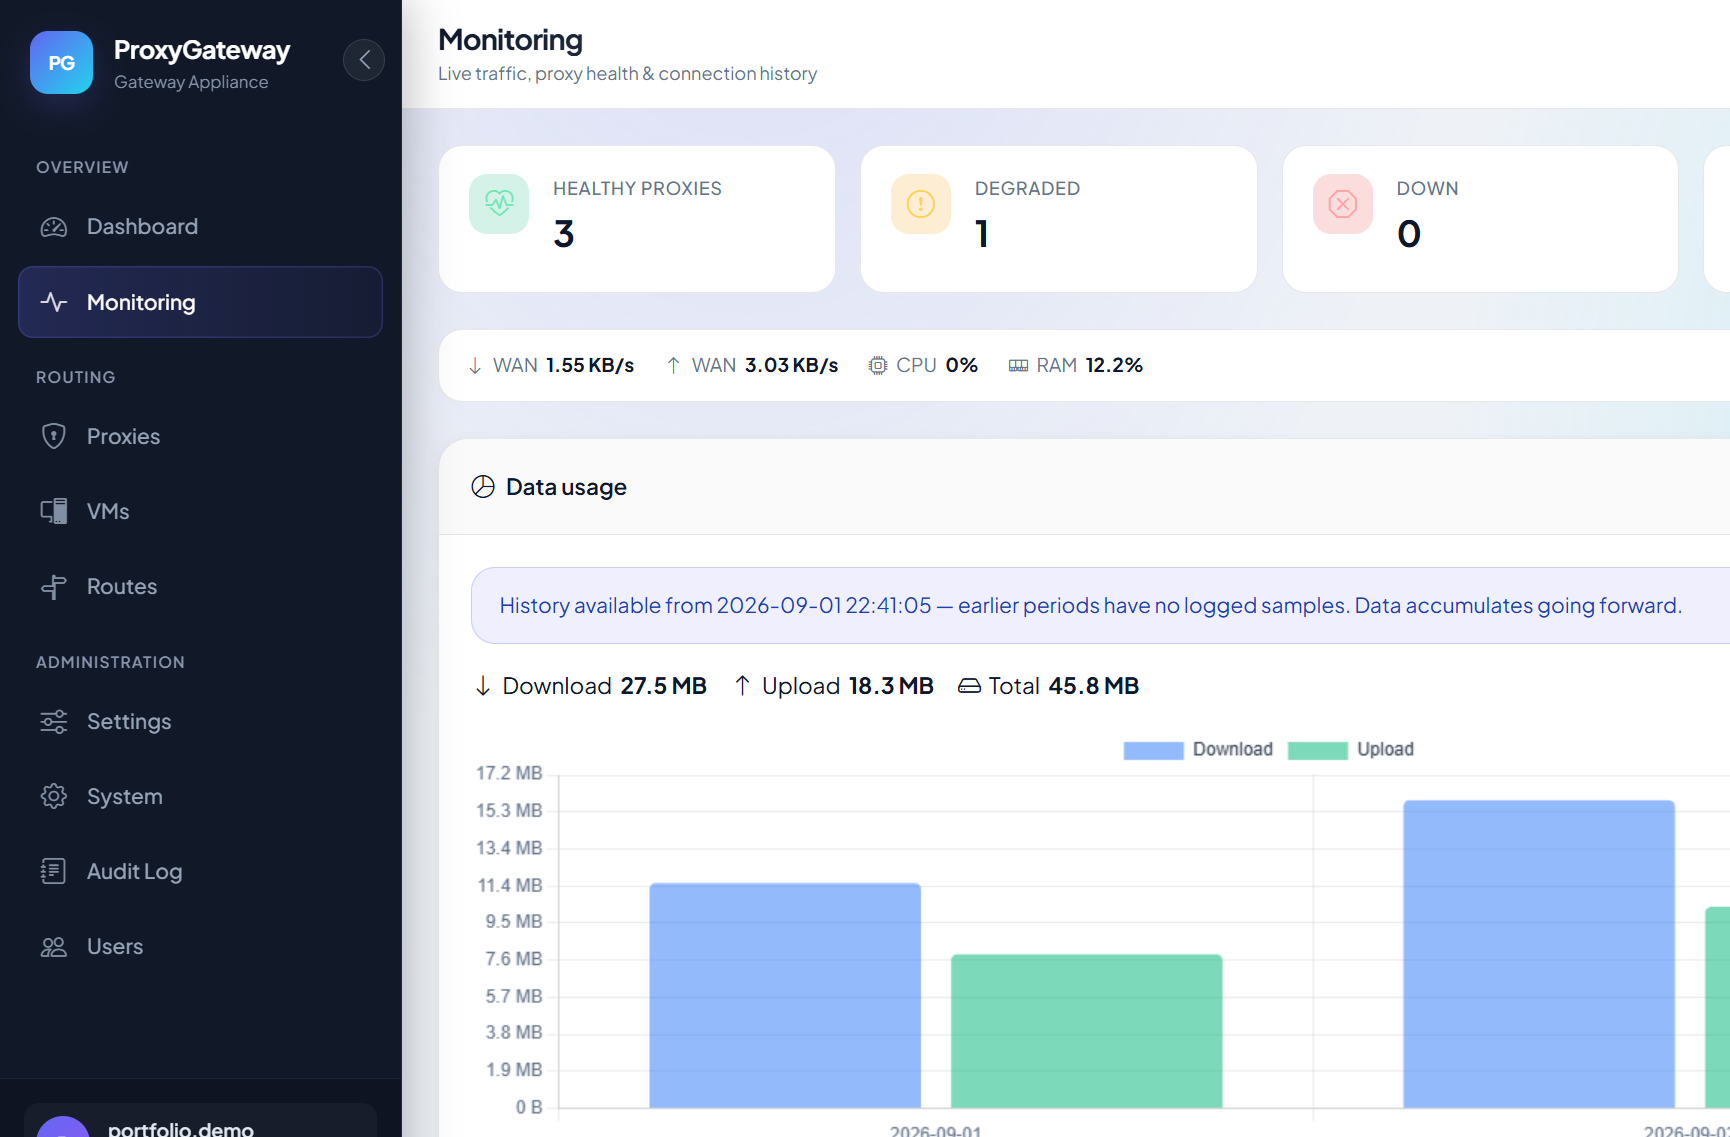This screenshot has height=1137, width=1730.
Task: Click the Users people icon
Action: pos(54,947)
